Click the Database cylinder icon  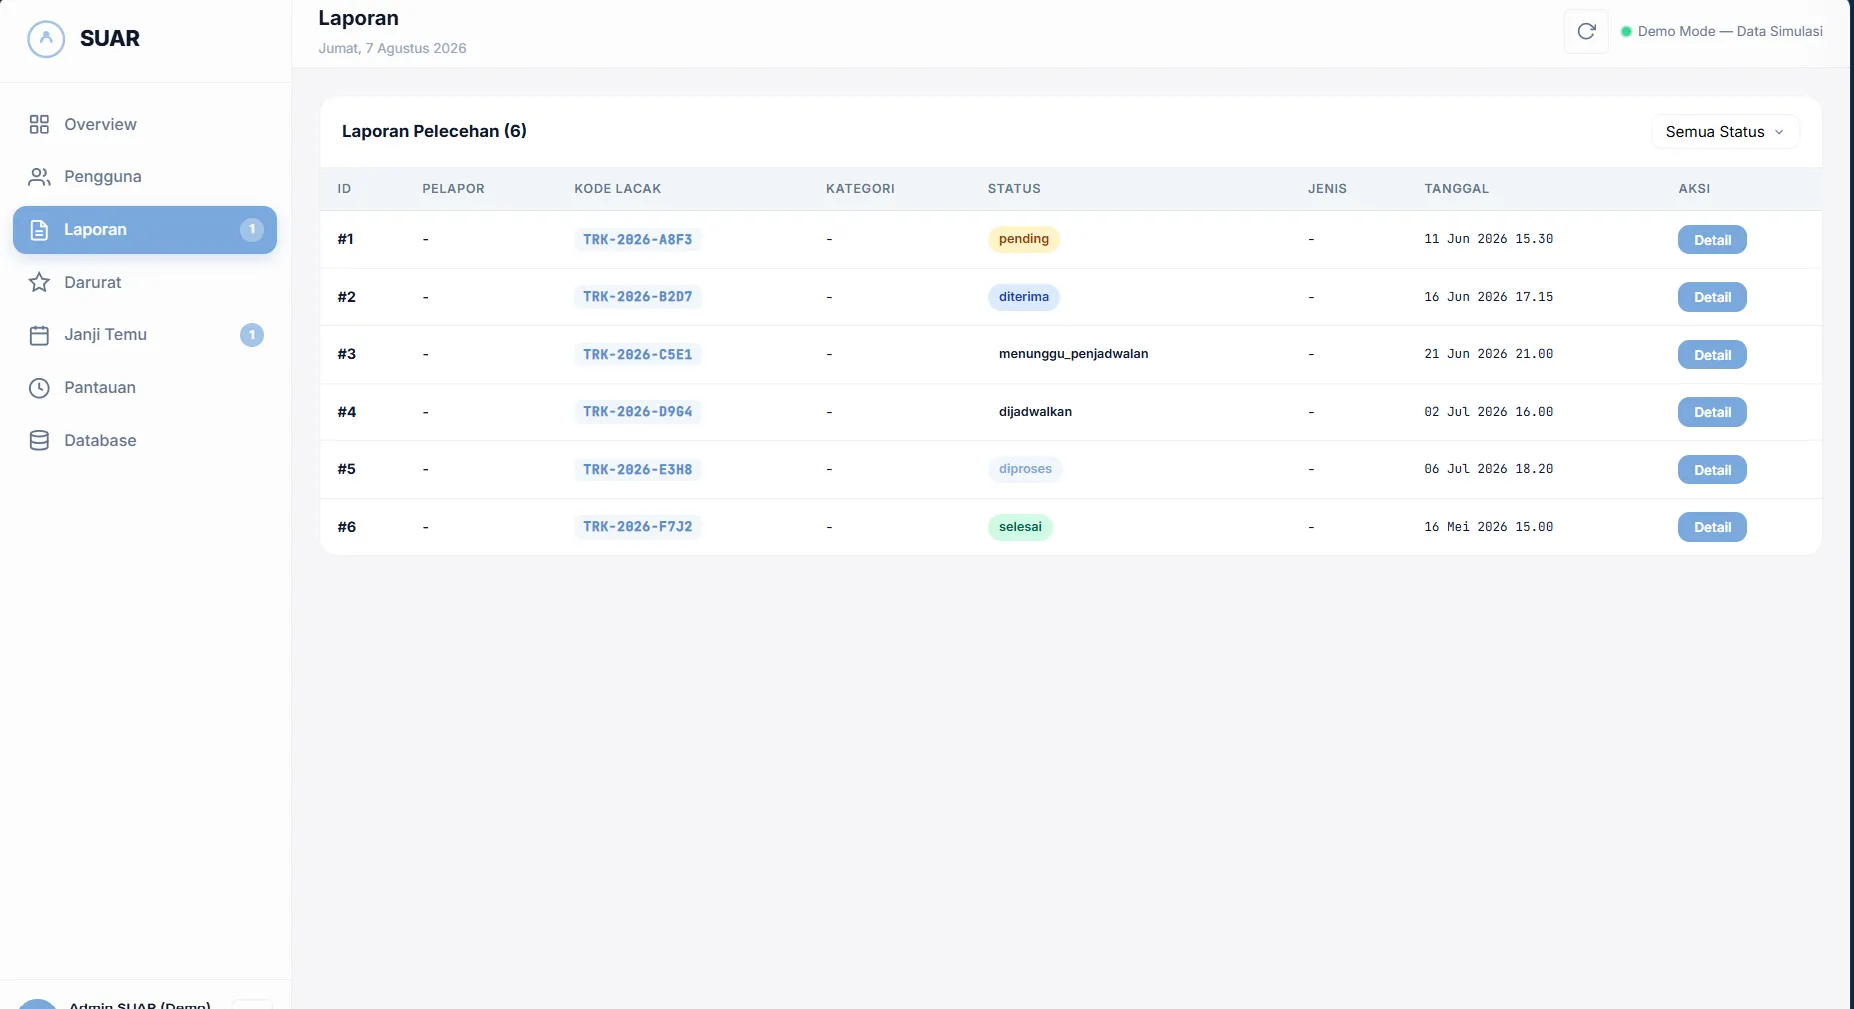[39, 441]
